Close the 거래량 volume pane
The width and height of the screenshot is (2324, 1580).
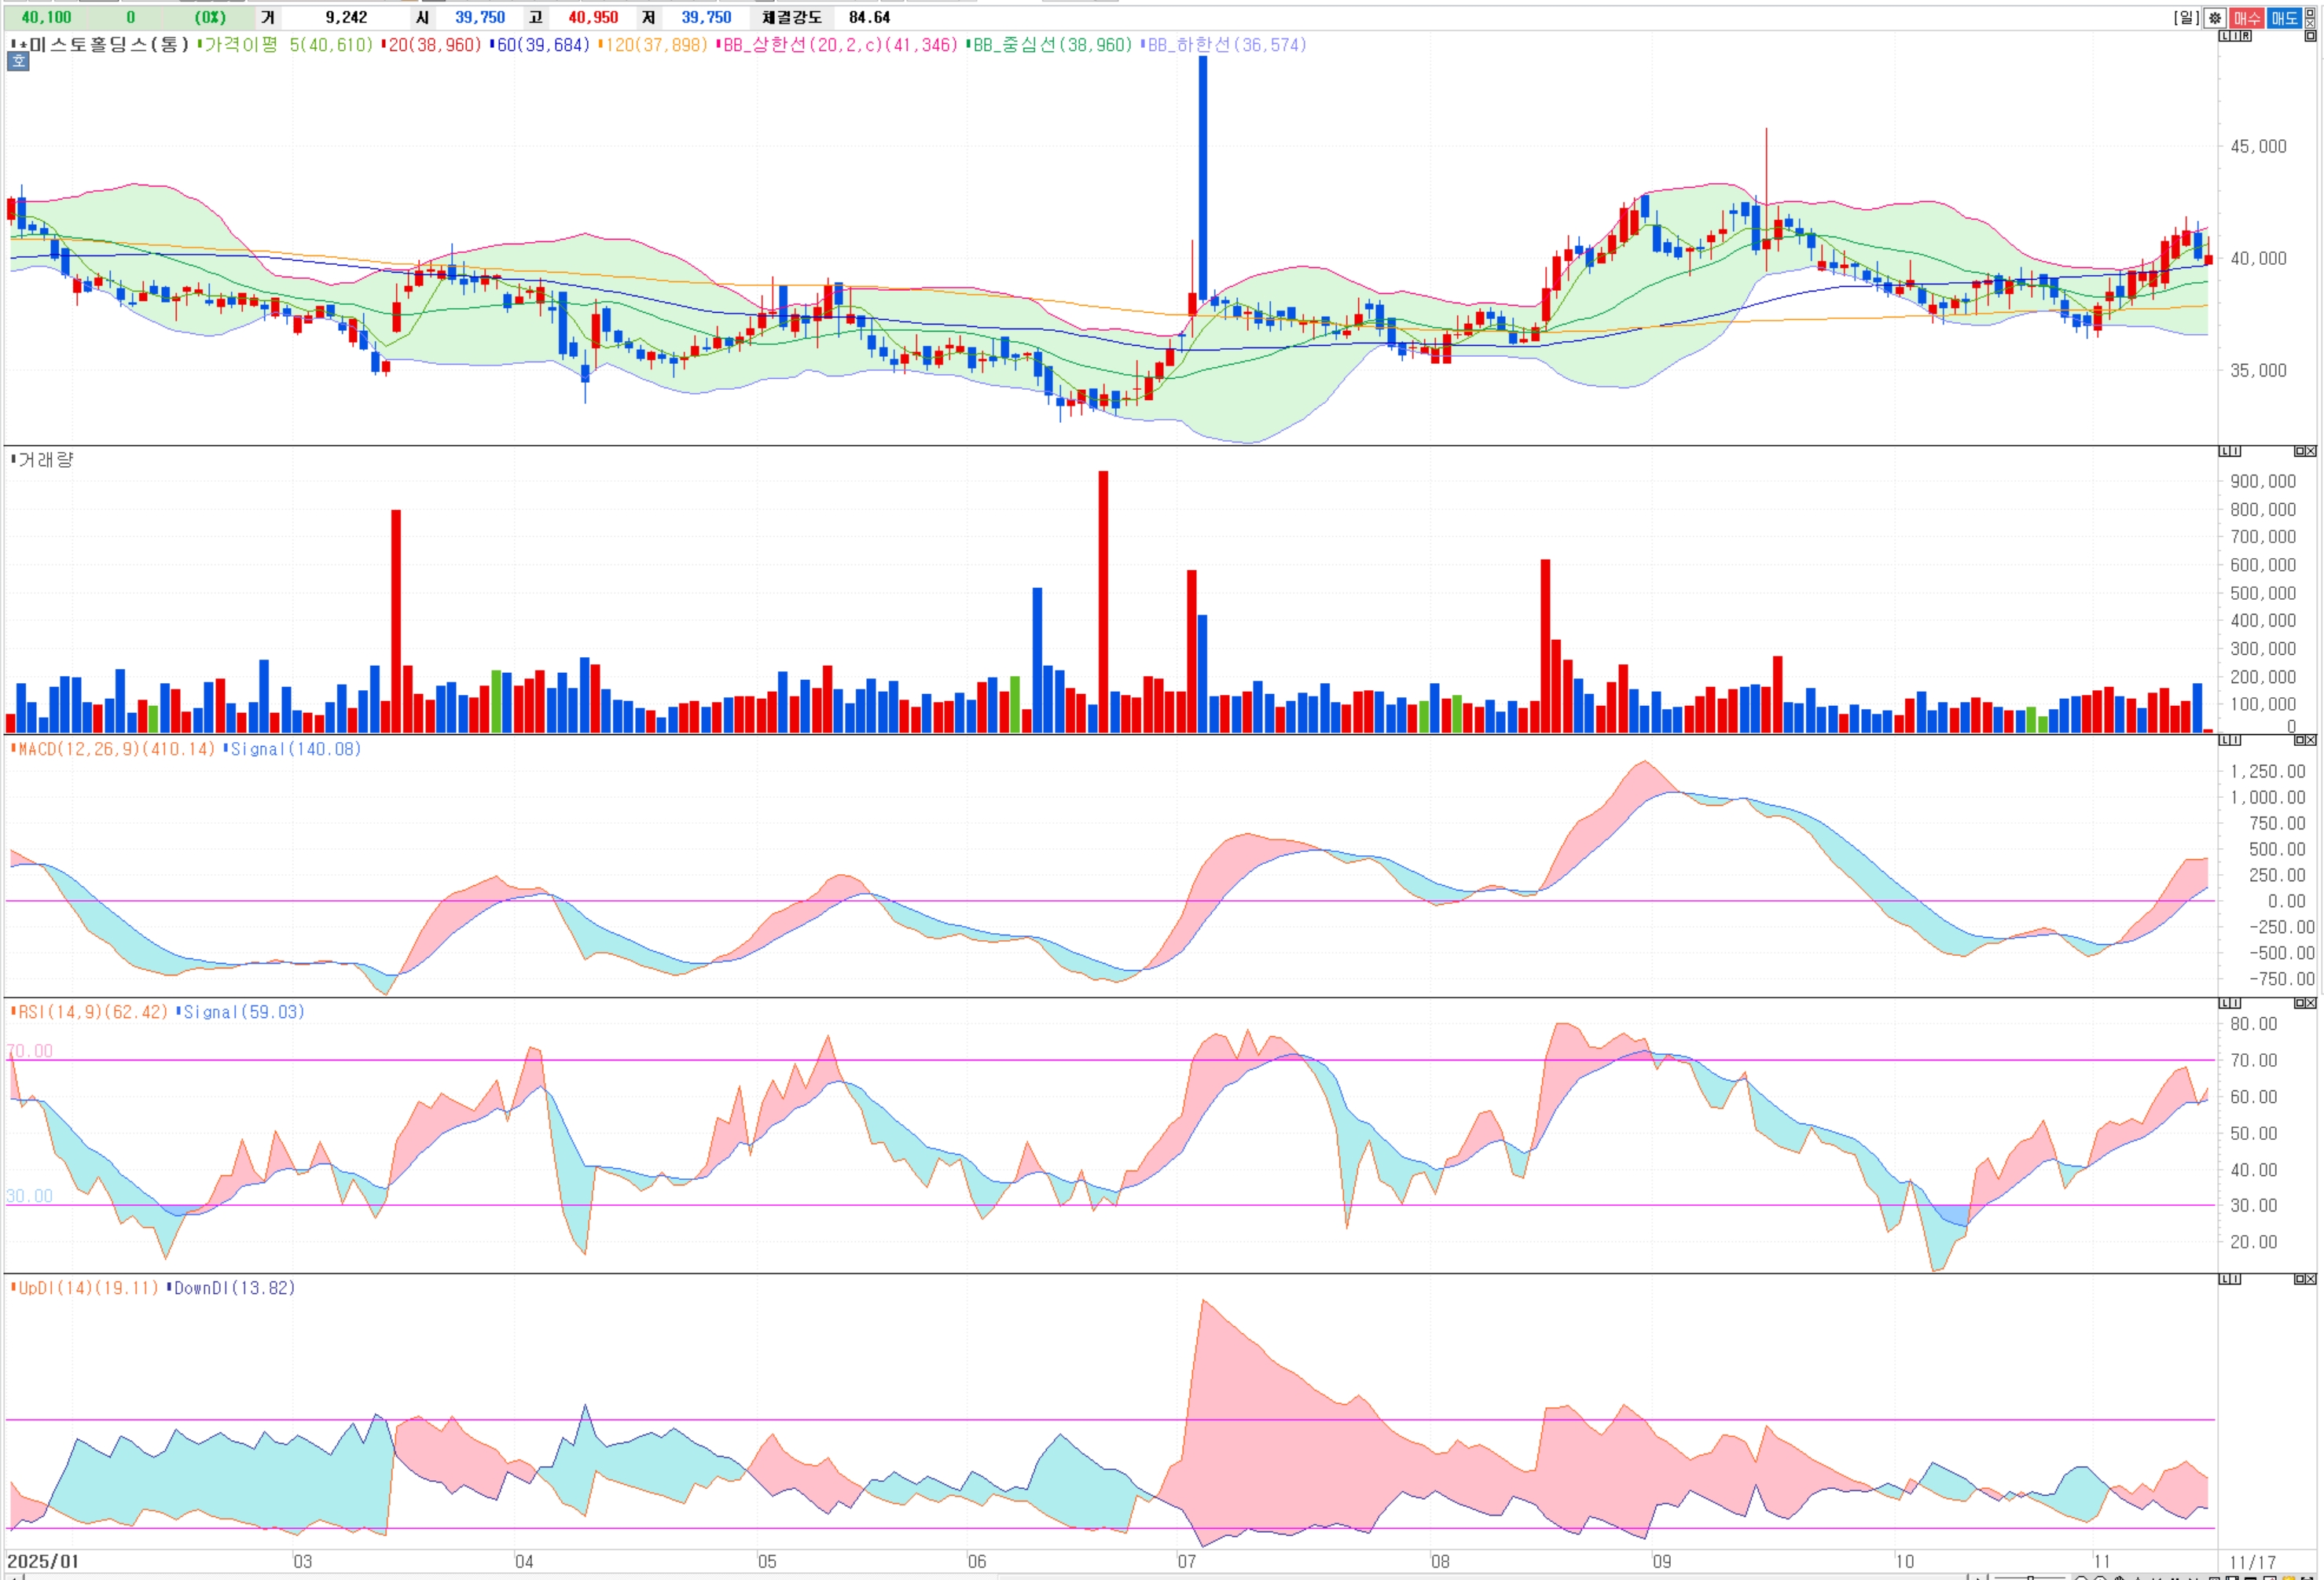point(2311,451)
